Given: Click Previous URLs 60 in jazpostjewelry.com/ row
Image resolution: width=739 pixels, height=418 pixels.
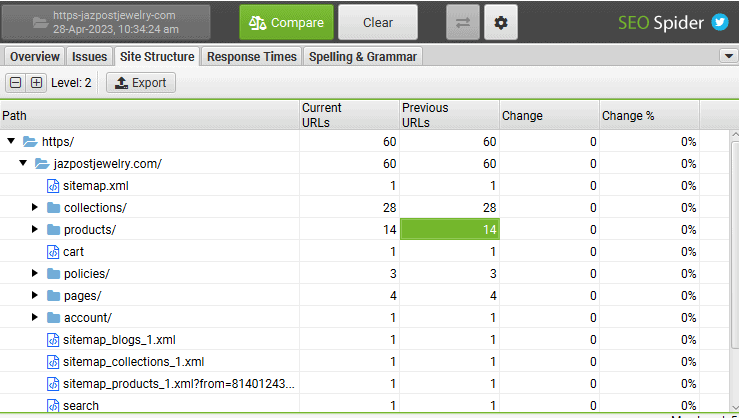Looking at the screenshot, I should click(489, 164).
